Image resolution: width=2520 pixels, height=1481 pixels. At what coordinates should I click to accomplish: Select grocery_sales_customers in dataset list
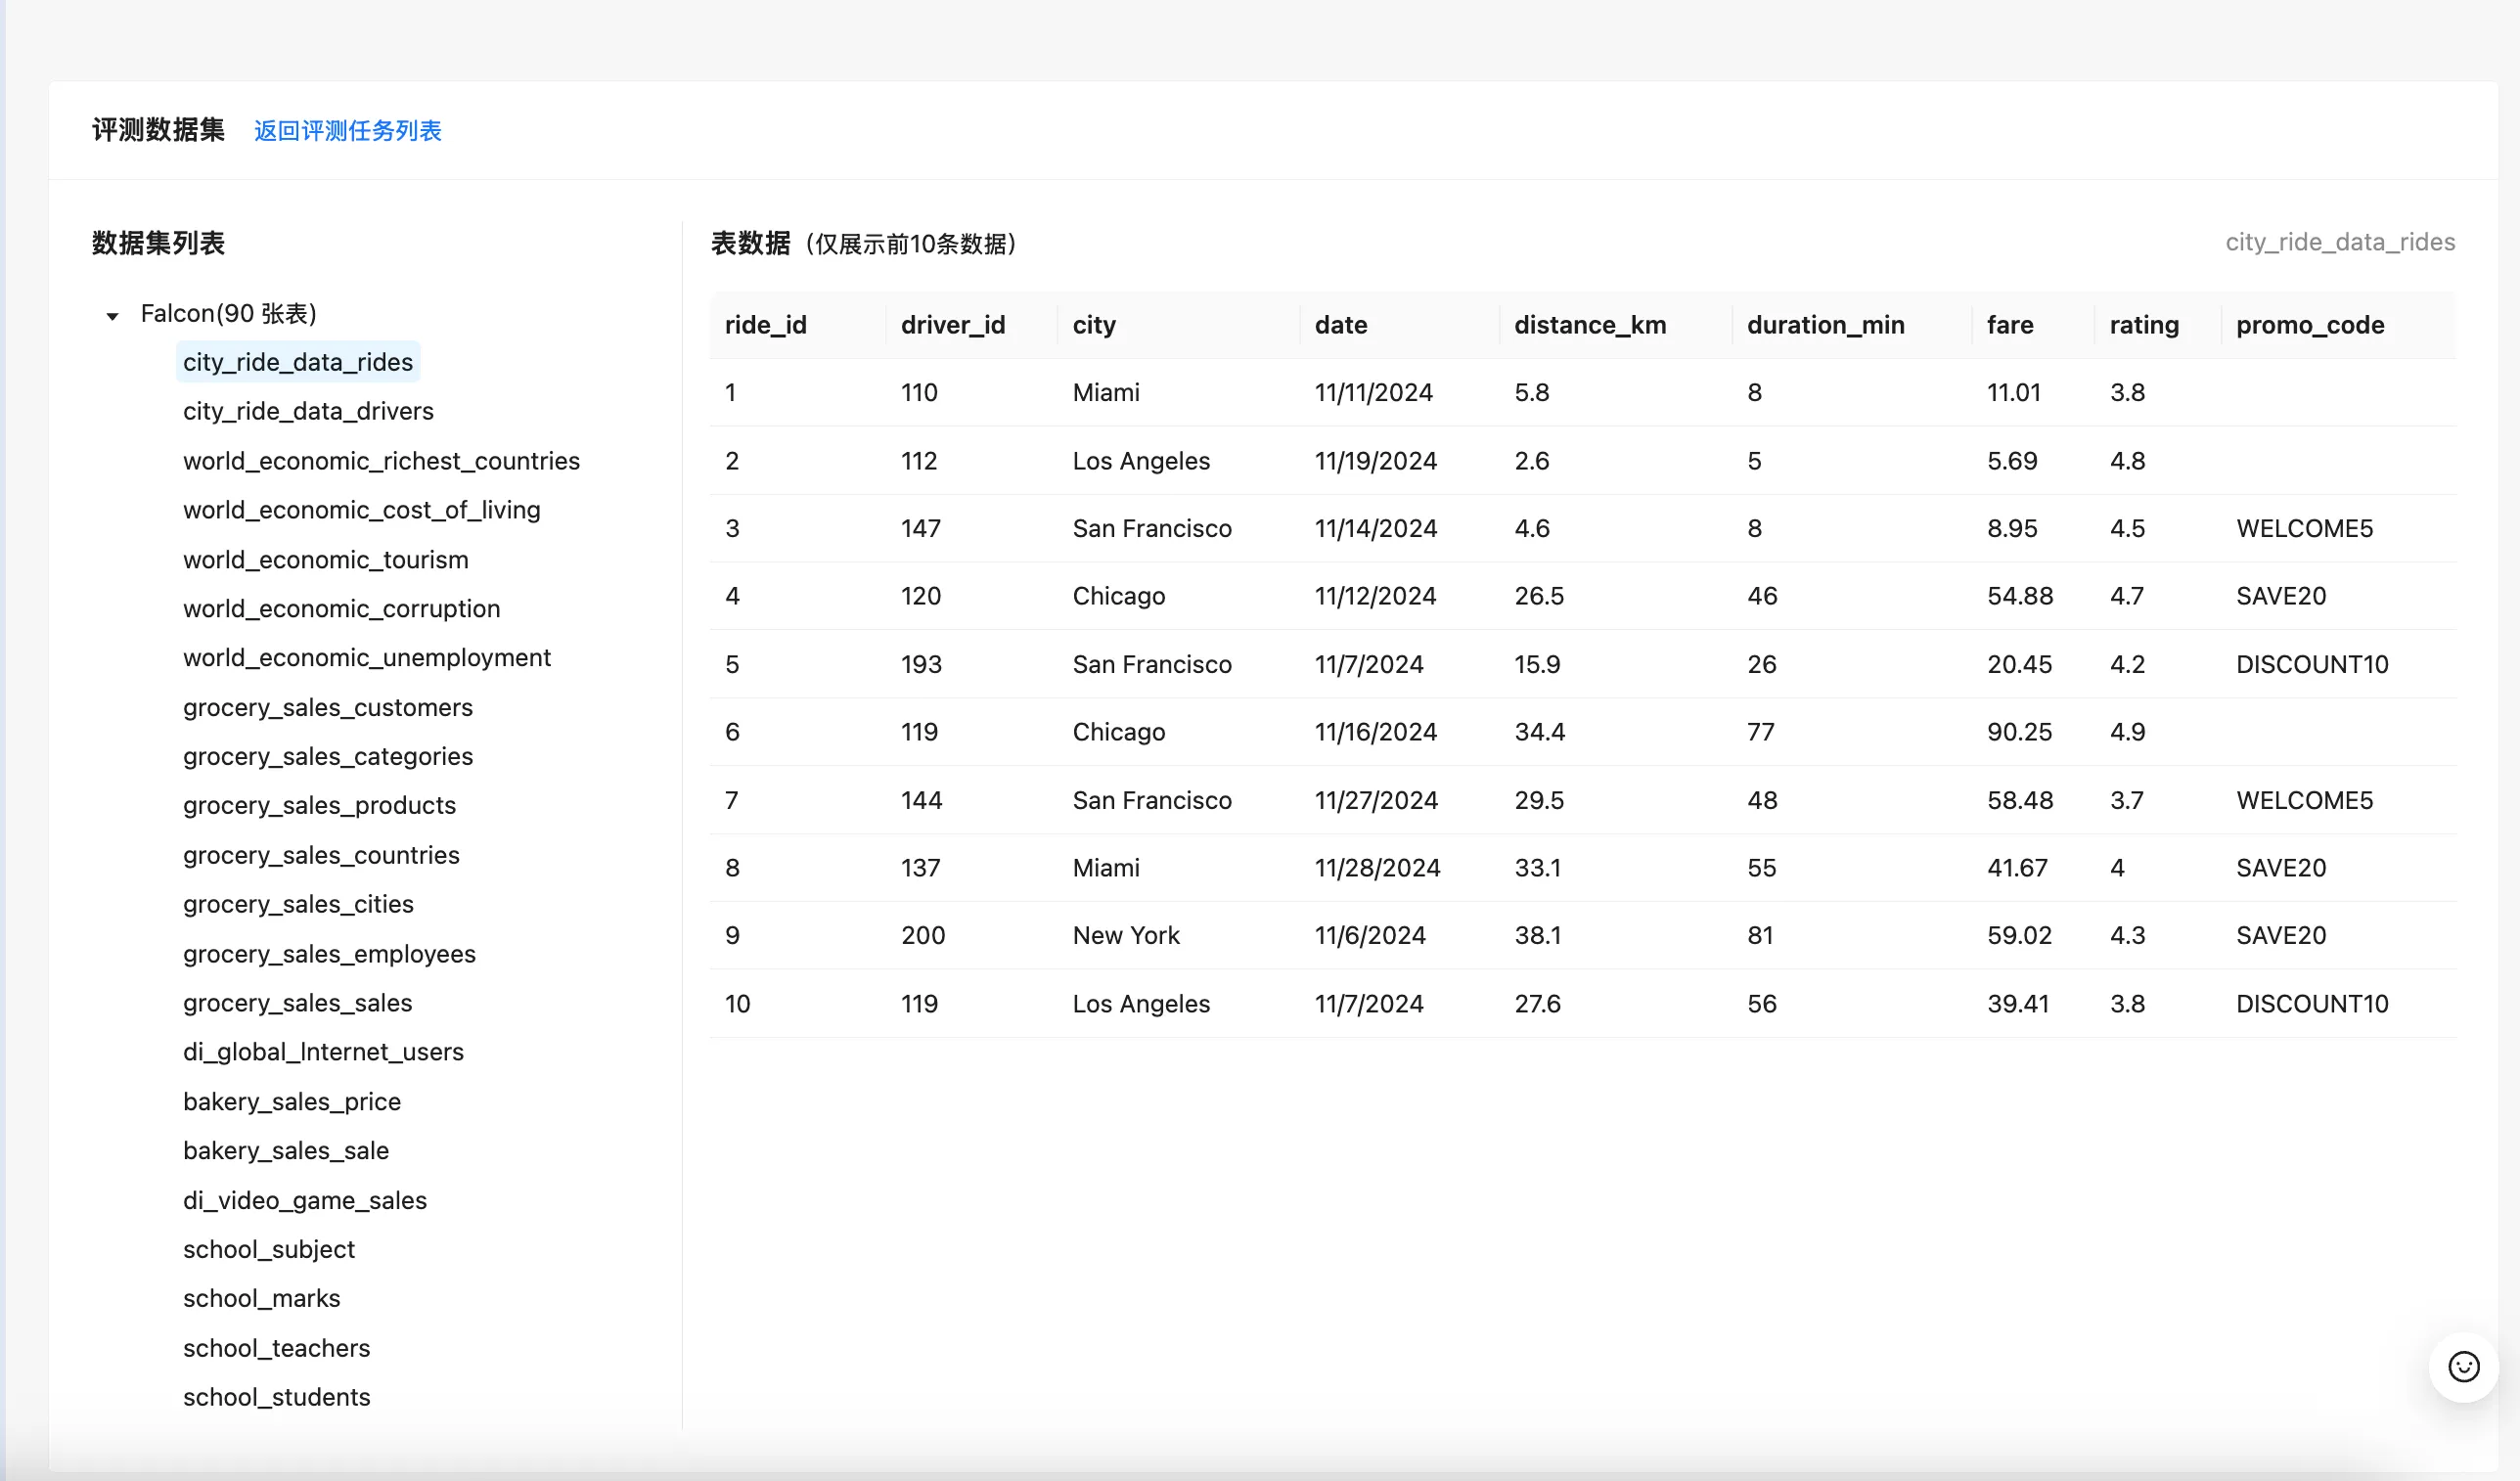(327, 707)
